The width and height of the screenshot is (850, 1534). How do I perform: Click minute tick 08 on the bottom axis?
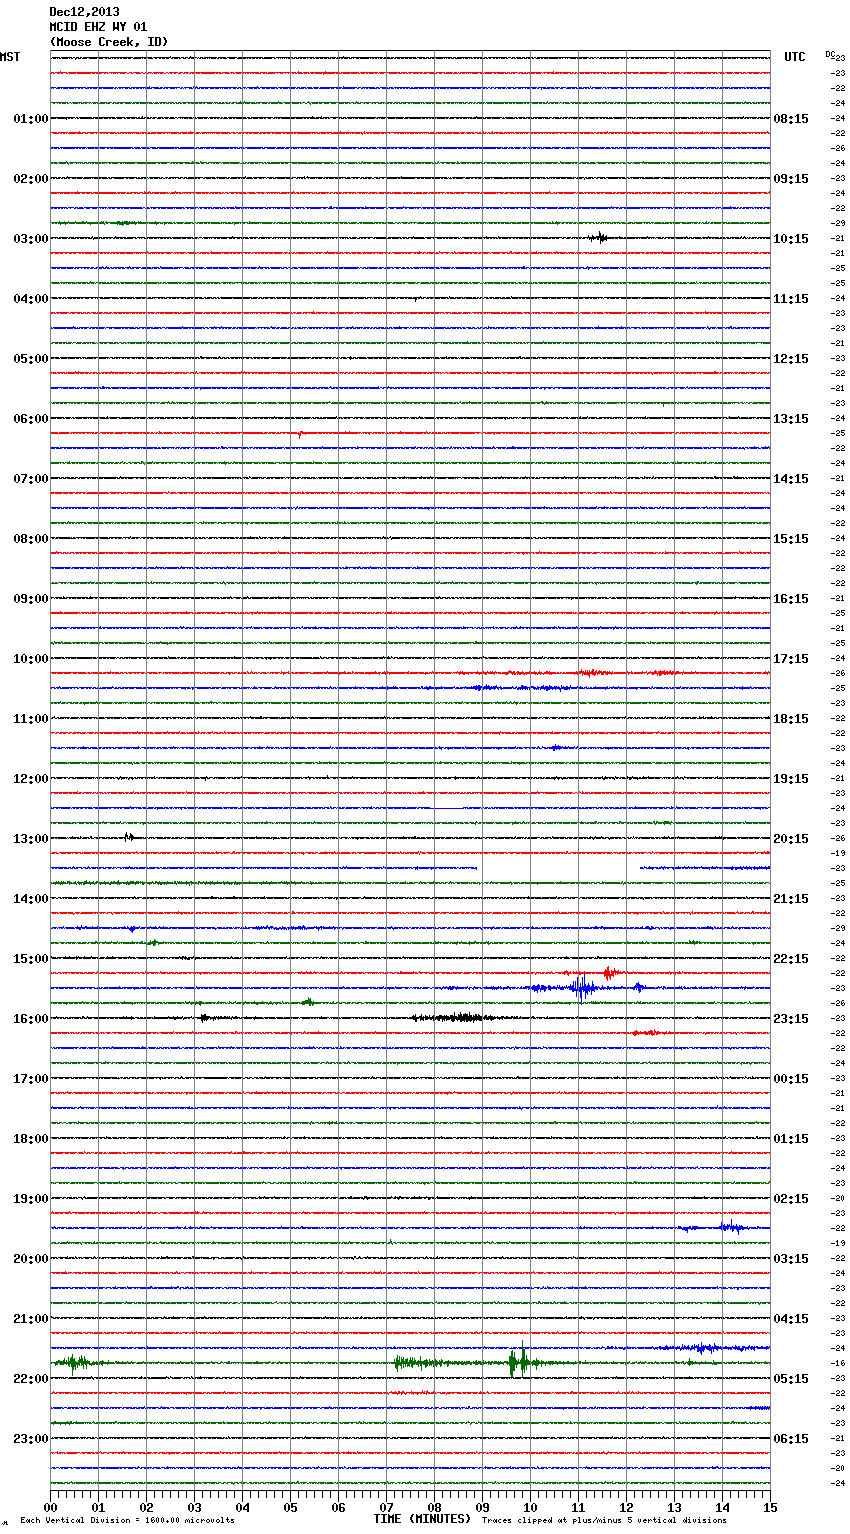pos(434,1507)
